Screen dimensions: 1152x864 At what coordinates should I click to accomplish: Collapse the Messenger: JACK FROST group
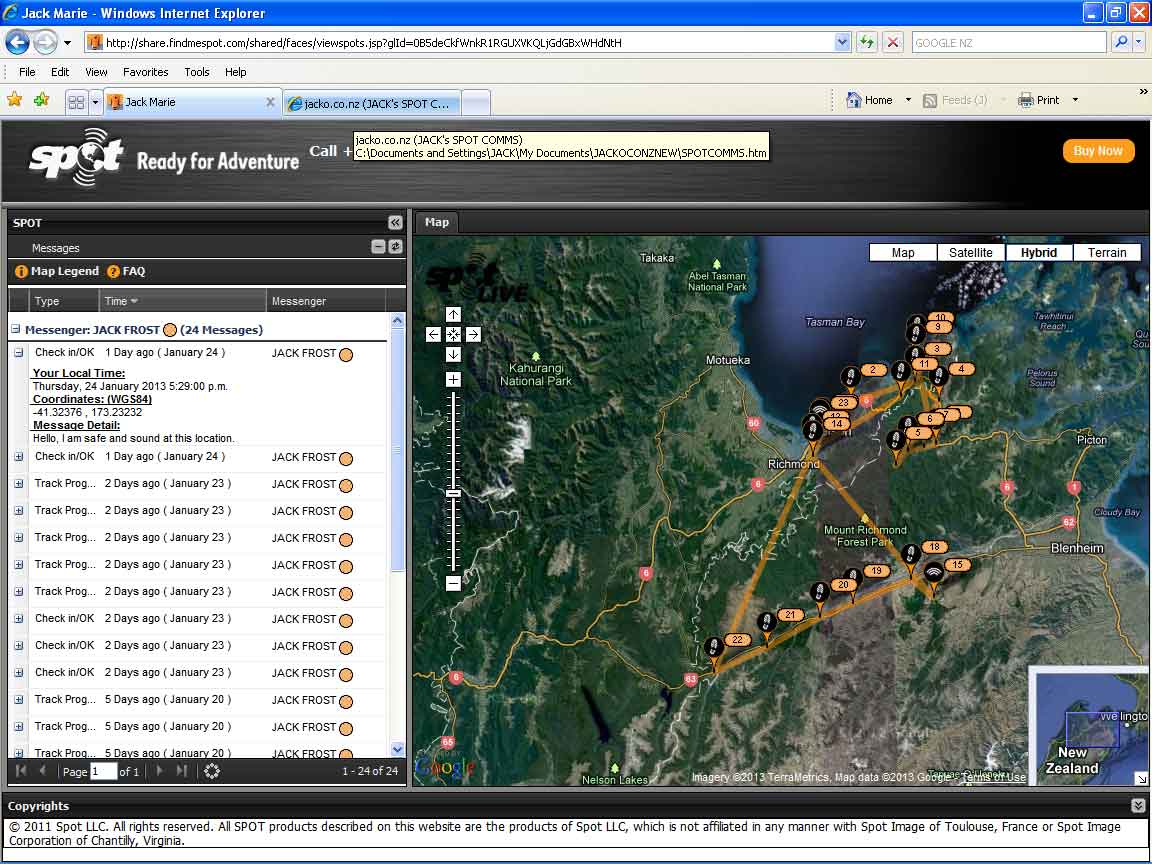15,329
